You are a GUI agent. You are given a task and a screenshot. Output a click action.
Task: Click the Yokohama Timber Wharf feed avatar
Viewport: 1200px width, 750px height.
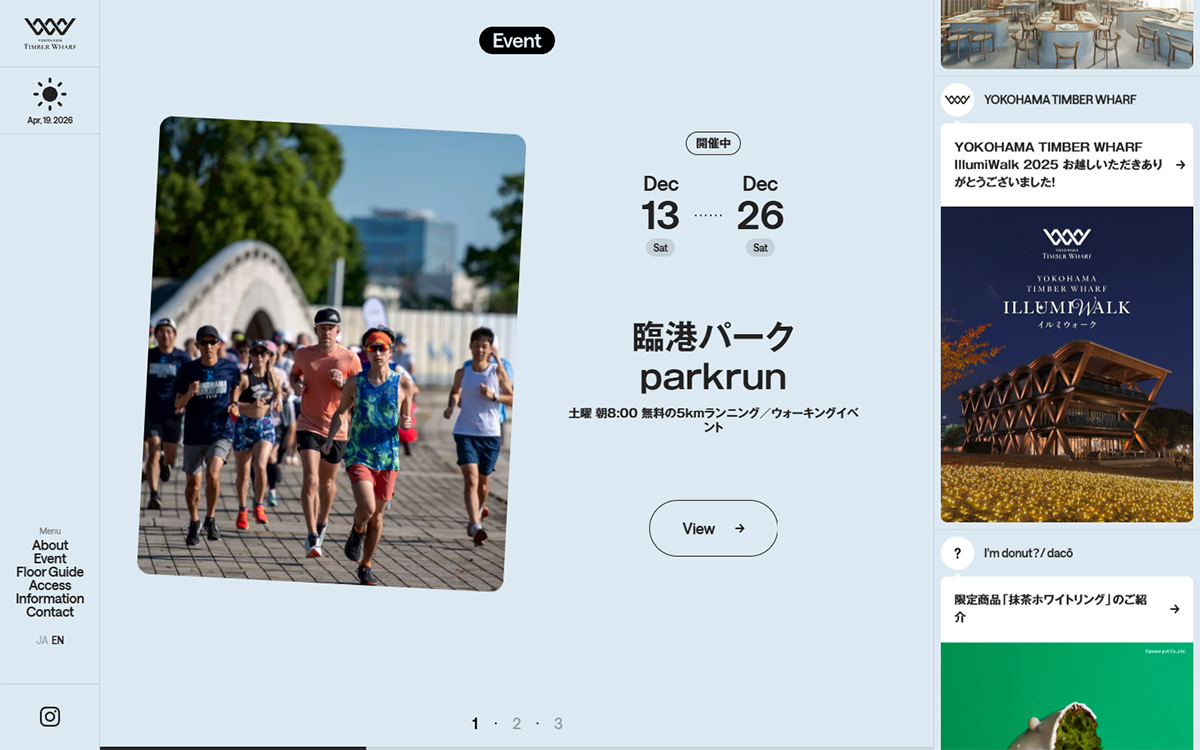[957, 99]
